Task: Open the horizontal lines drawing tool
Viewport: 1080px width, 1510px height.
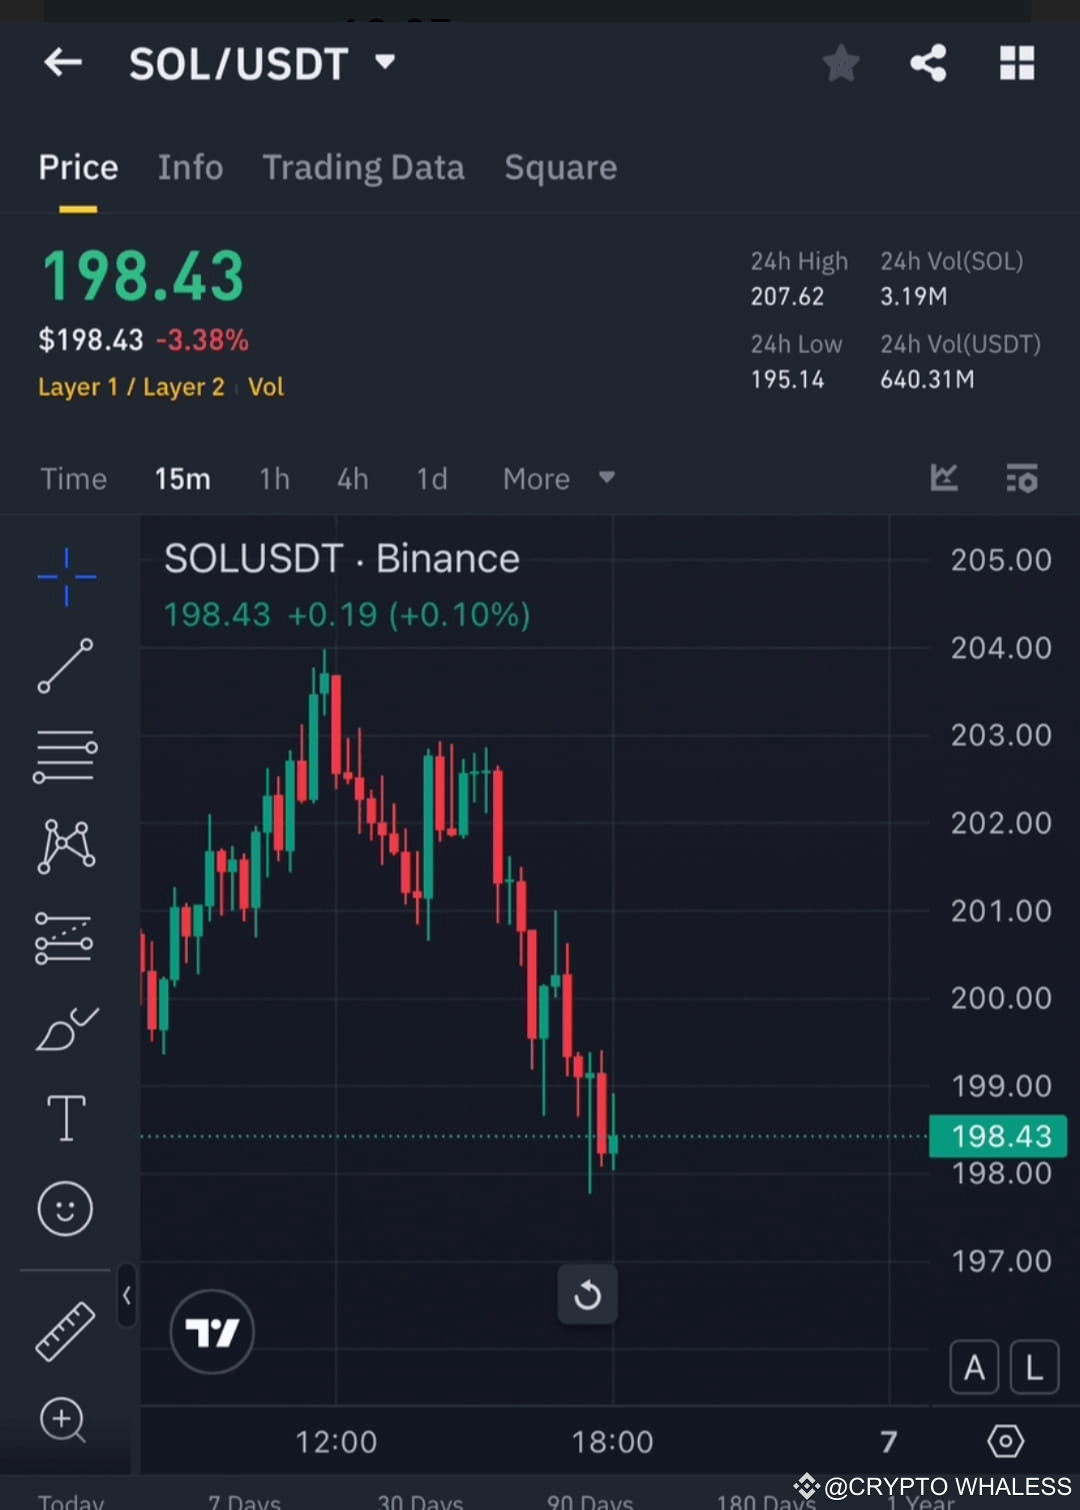Action: click(65, 755)
